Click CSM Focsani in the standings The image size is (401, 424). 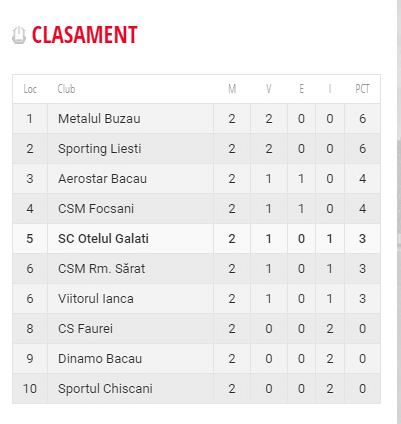click(96, 209)
